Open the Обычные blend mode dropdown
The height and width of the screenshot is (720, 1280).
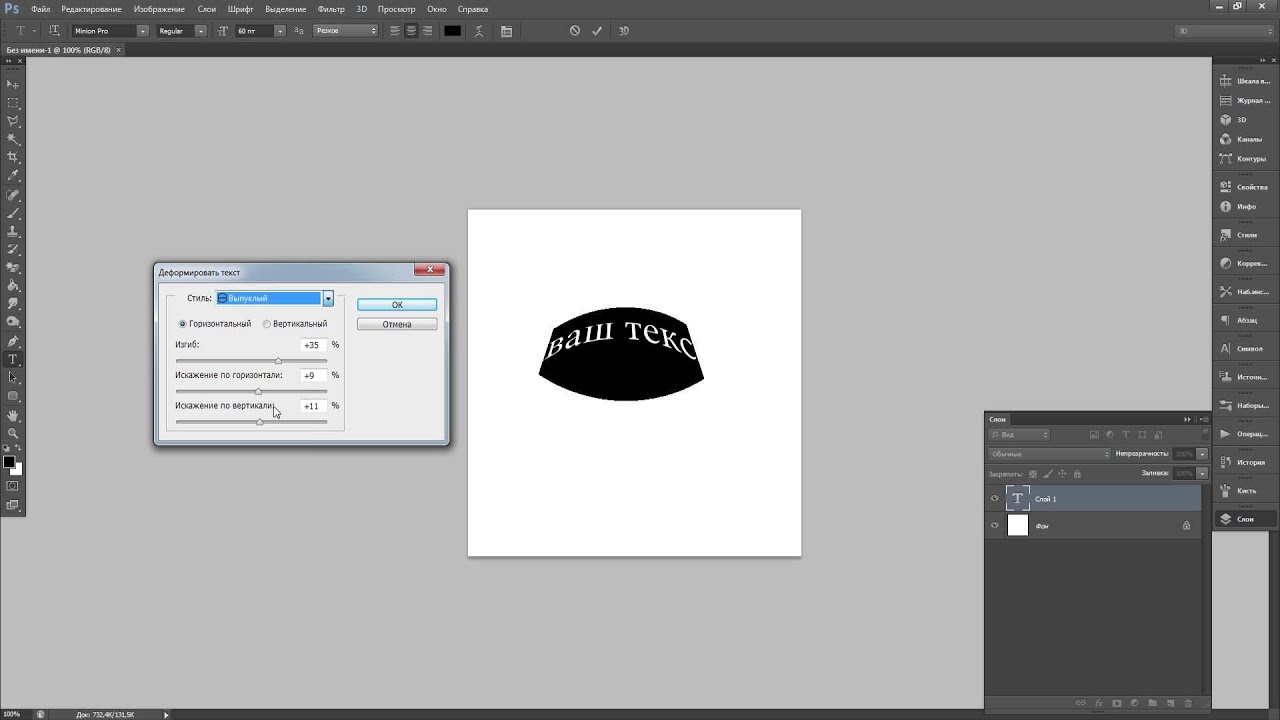point(1049,454)
